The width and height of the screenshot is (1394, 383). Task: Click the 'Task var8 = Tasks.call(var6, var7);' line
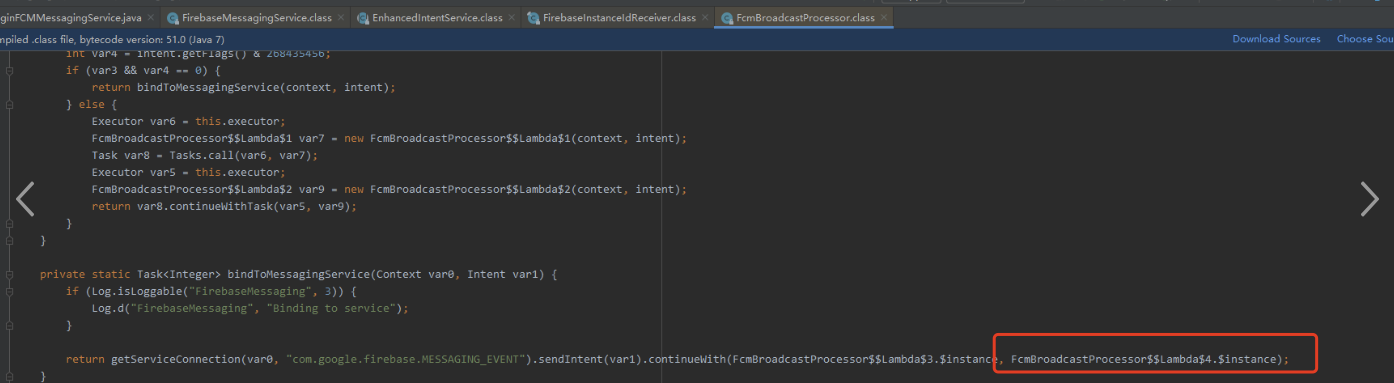click(x=205, y=155)
